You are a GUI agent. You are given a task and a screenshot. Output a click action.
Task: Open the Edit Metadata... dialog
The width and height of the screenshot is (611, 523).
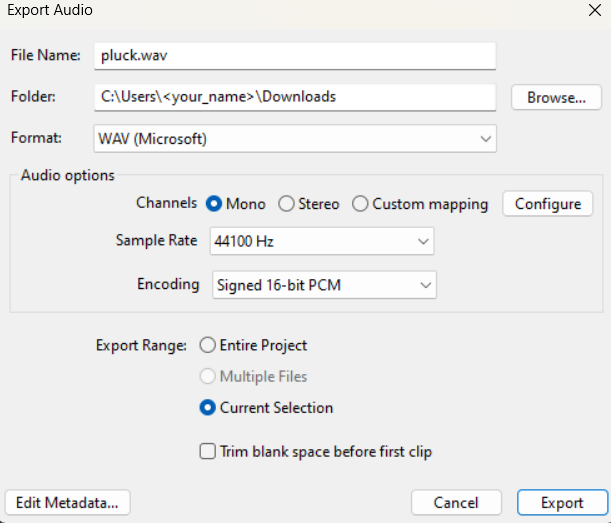[x=68, y=502]
